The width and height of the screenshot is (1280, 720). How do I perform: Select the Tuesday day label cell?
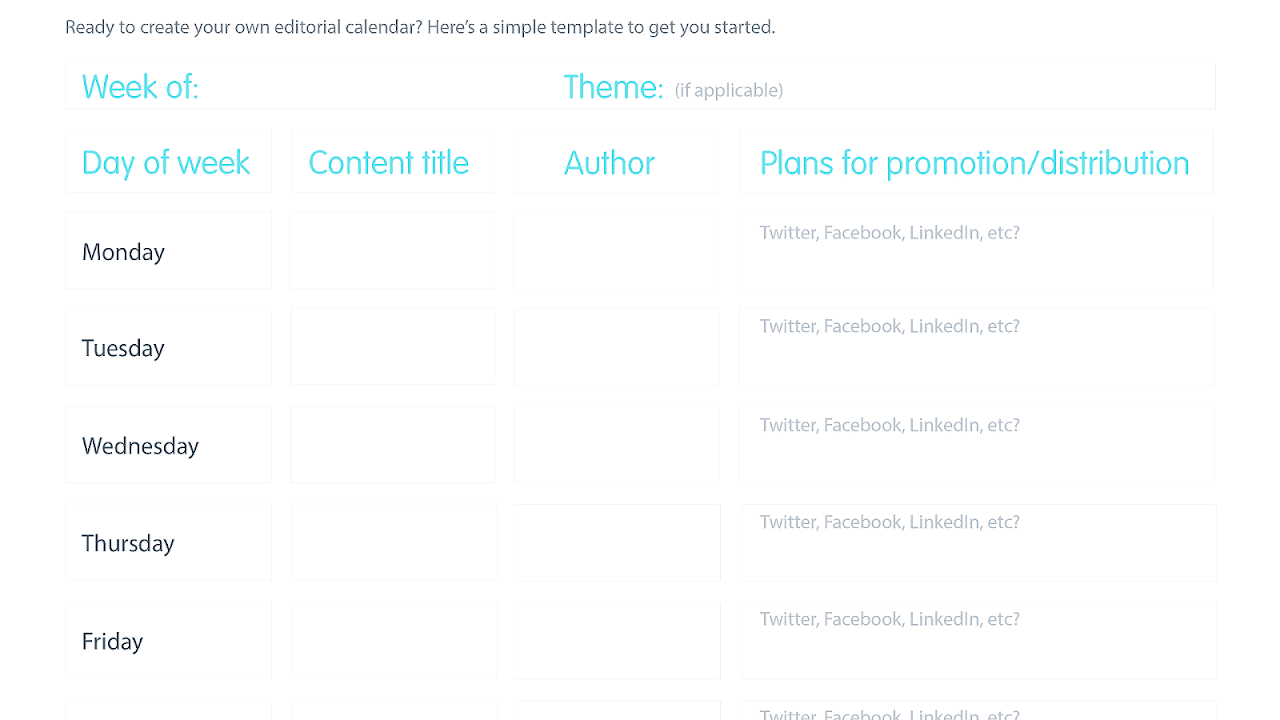coord(168,347)
